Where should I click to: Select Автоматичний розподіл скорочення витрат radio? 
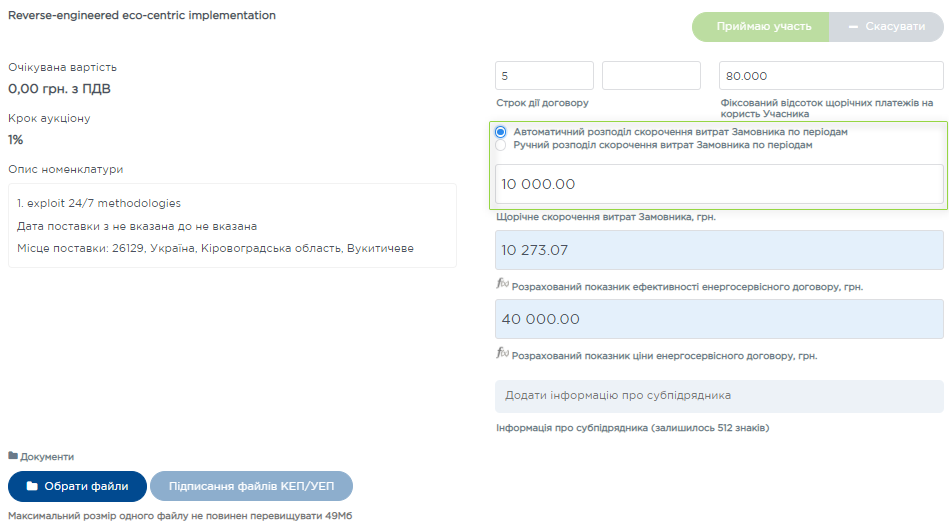[501, 132]
